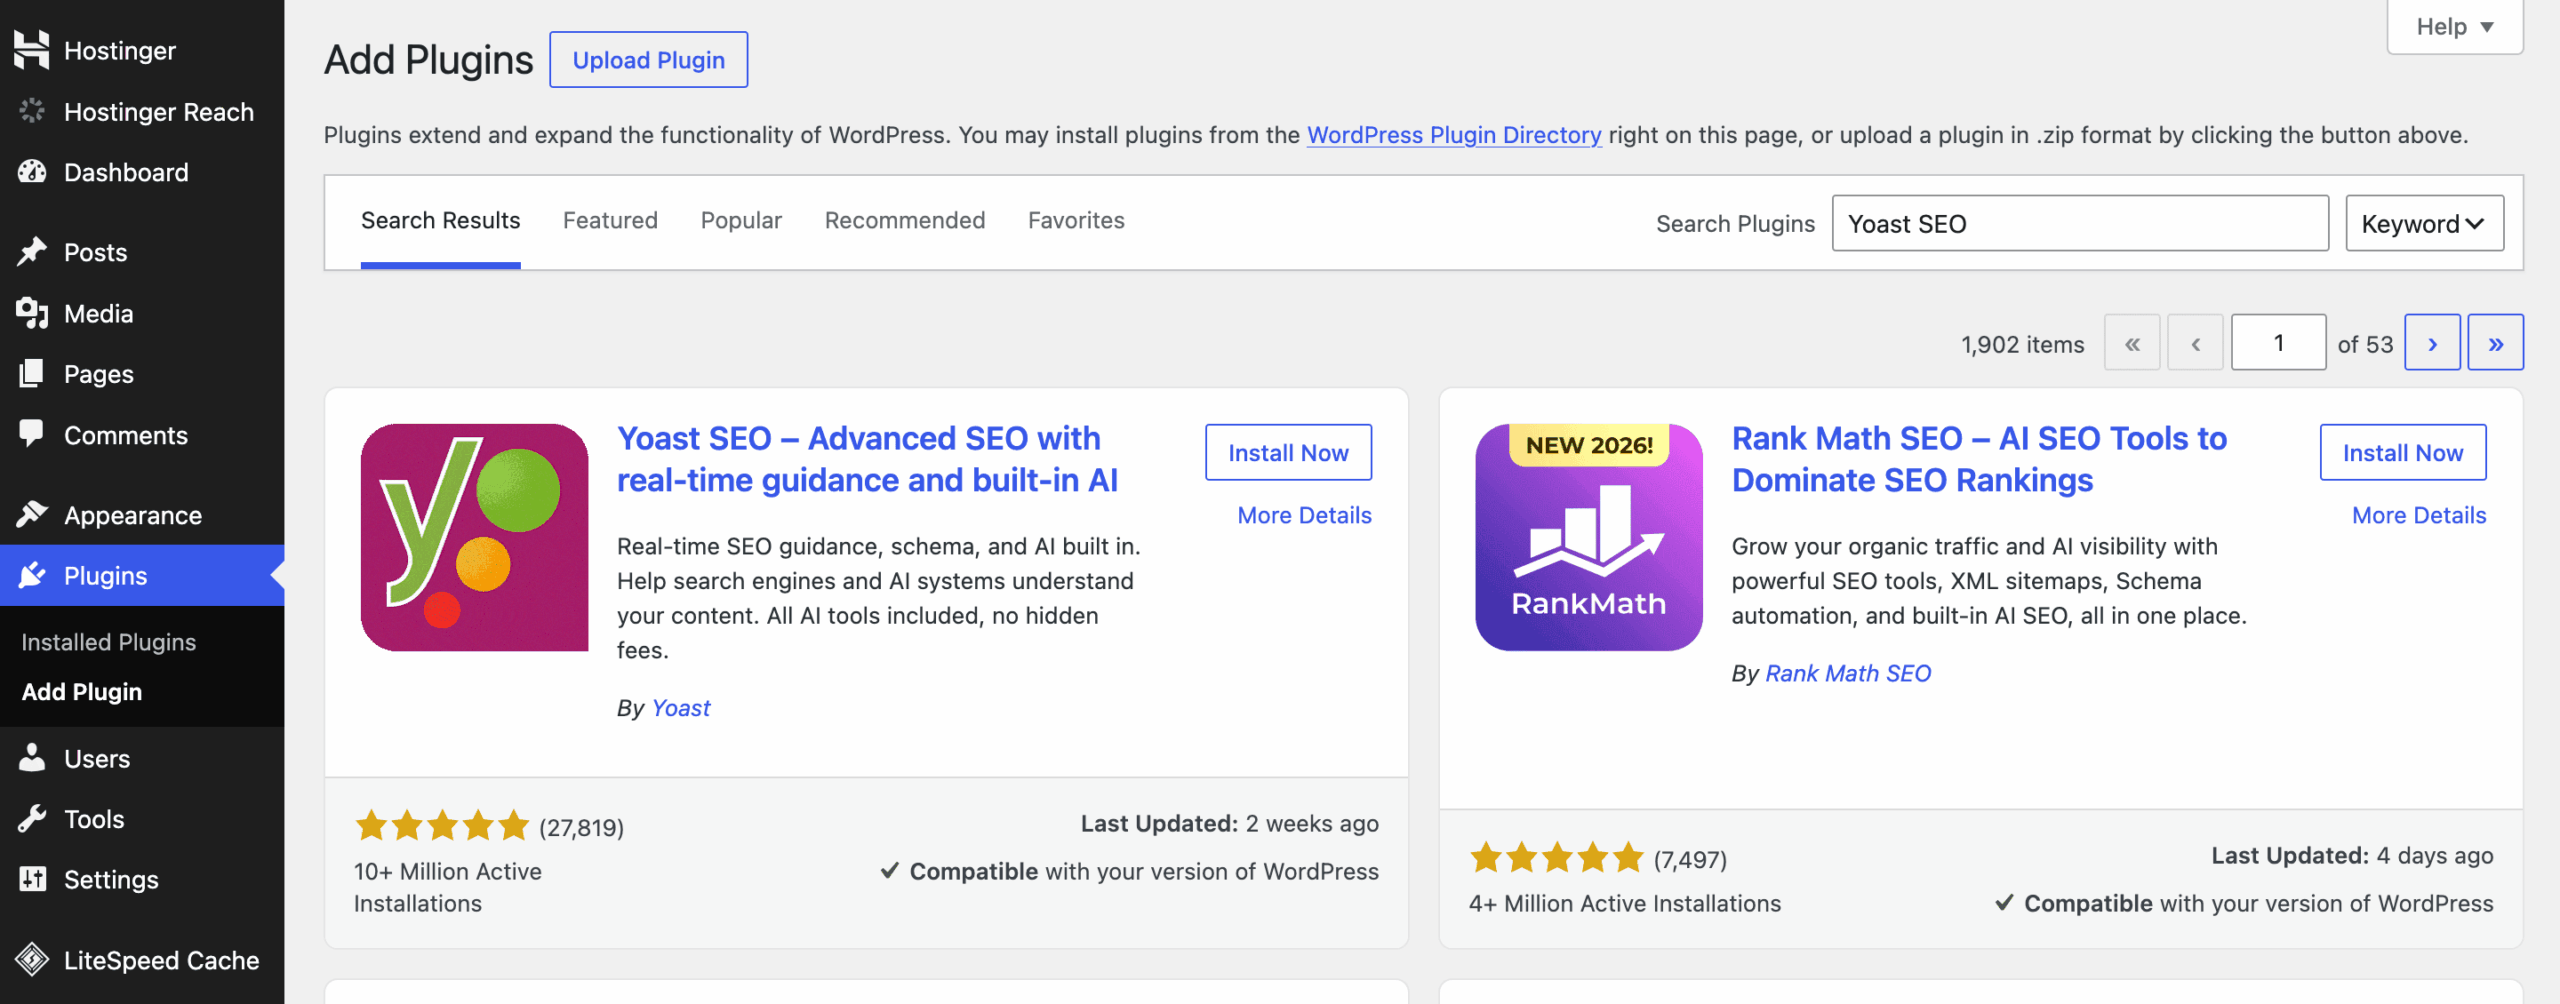Click the current page number field
This screenshot has height=1004, width=2560.
point(2279,343)
